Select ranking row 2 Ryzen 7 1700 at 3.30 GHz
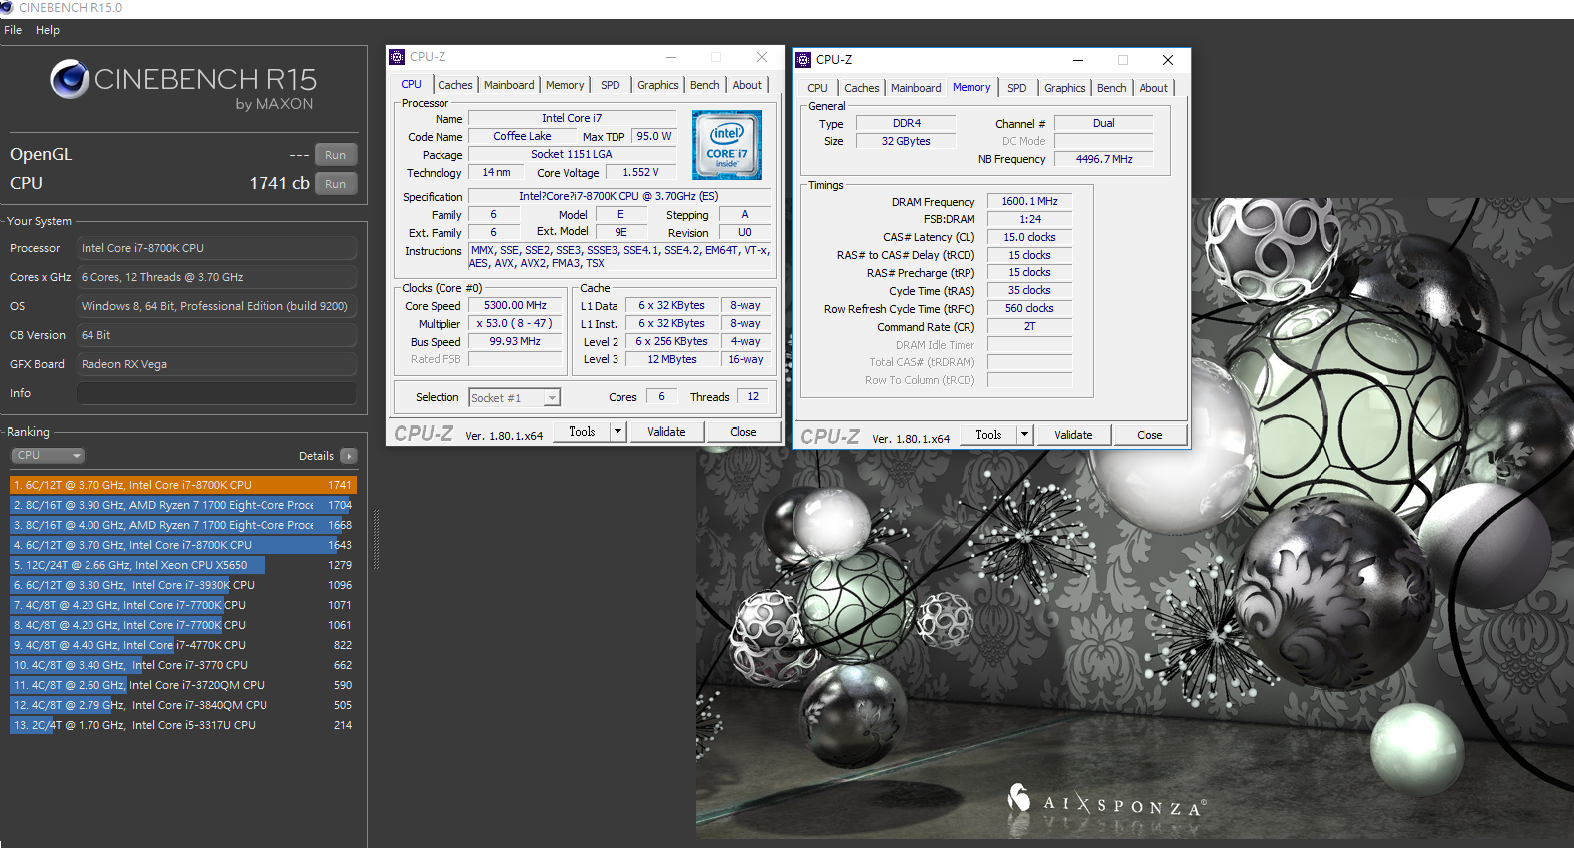 [x=183, y=505]
